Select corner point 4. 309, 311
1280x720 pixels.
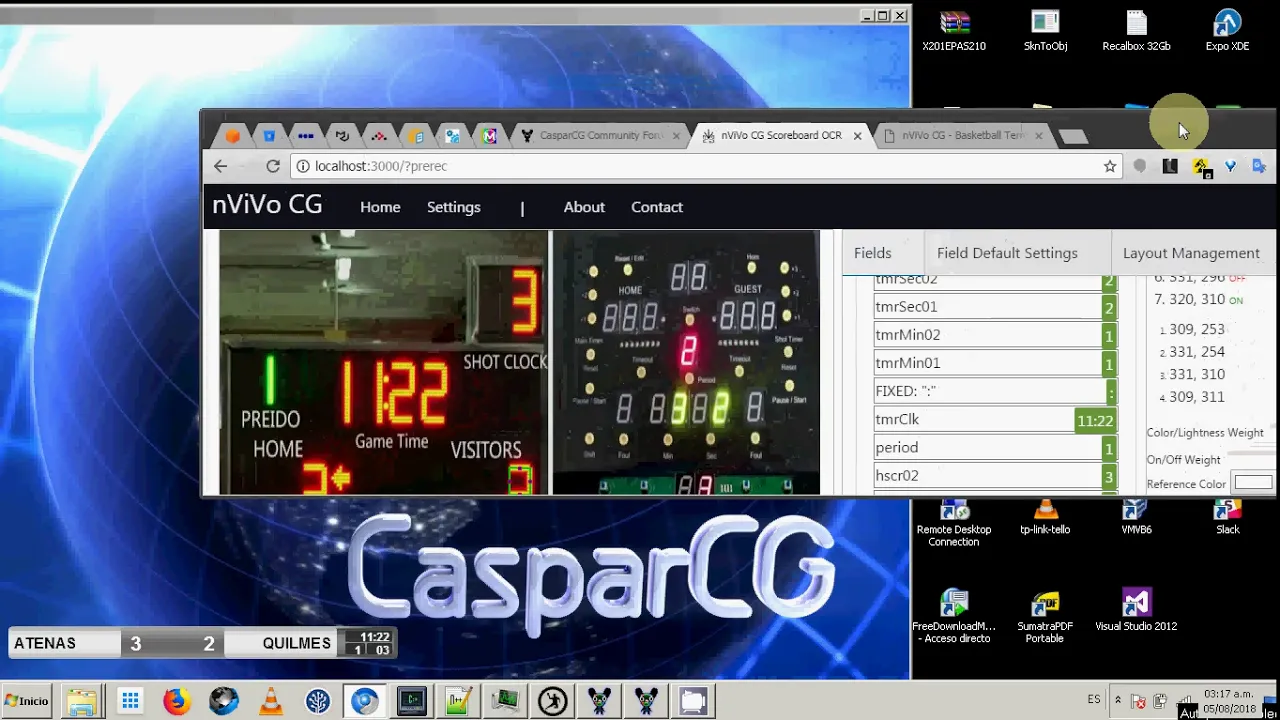click(x=1192, y=397)
